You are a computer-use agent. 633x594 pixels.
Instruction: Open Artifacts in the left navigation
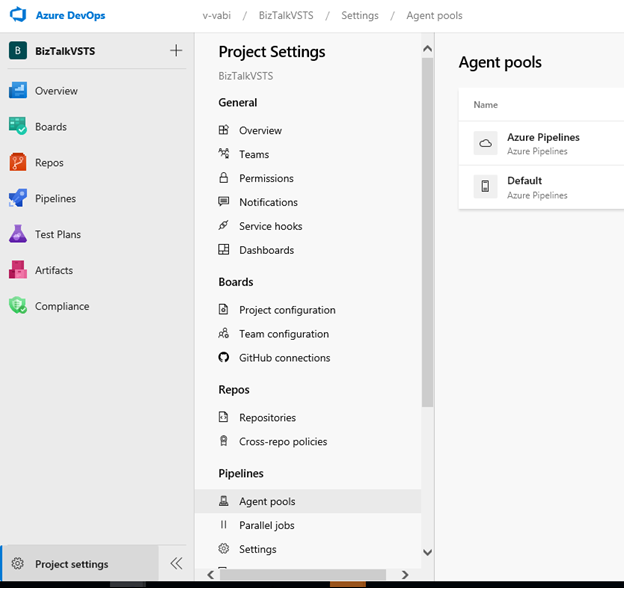(x=54, y=271)
